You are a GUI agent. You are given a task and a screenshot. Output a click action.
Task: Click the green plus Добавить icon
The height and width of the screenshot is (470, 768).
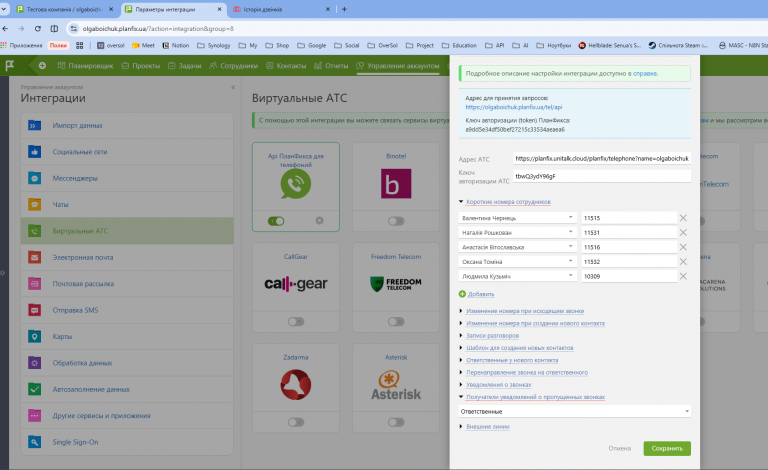point(462,294)
